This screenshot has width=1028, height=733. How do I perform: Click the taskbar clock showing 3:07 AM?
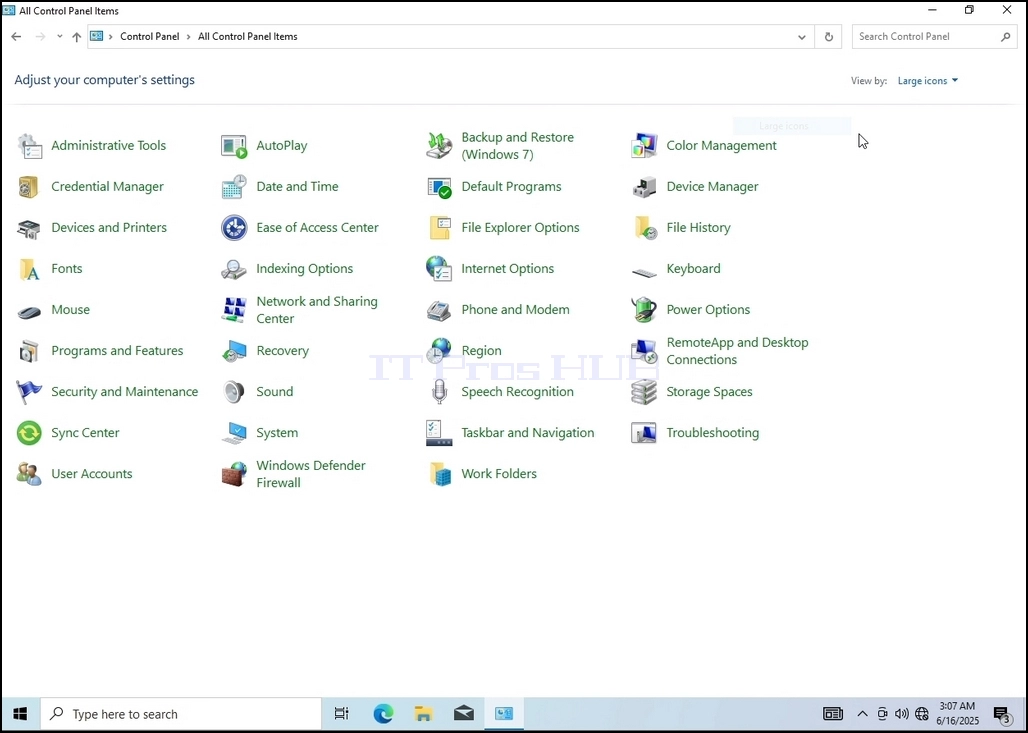click(x=957, y=714)
